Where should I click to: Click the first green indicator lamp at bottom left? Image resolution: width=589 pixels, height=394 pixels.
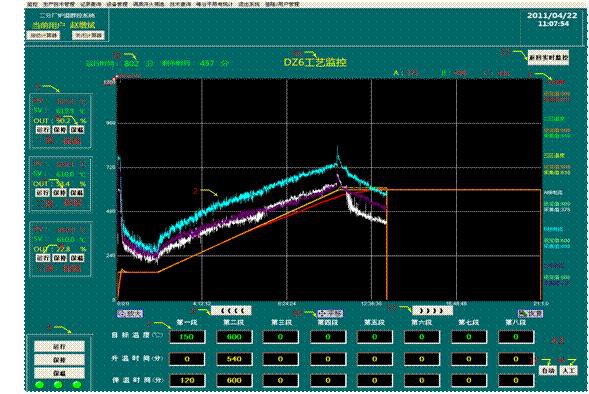tap(39, 385)
